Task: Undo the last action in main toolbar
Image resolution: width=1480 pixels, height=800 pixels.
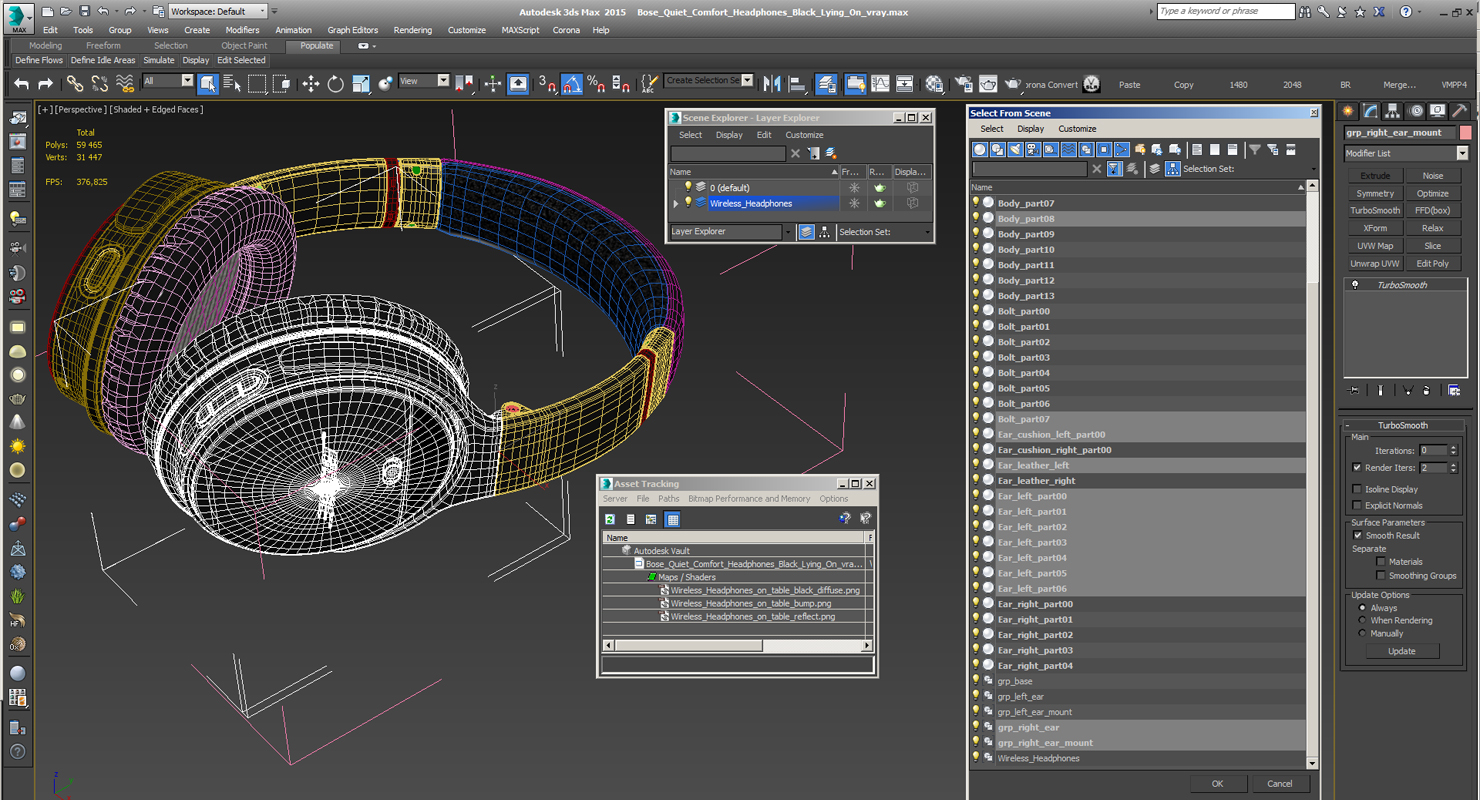Action: [x=21, y=84]
